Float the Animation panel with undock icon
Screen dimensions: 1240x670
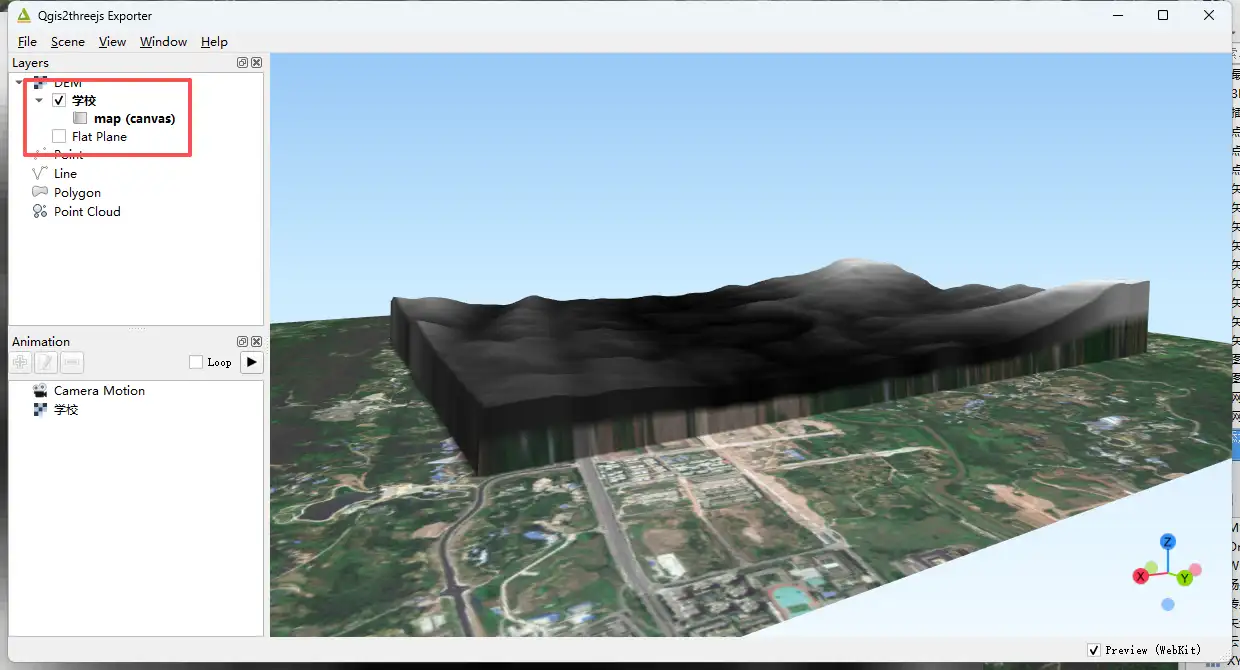[242, 342]
